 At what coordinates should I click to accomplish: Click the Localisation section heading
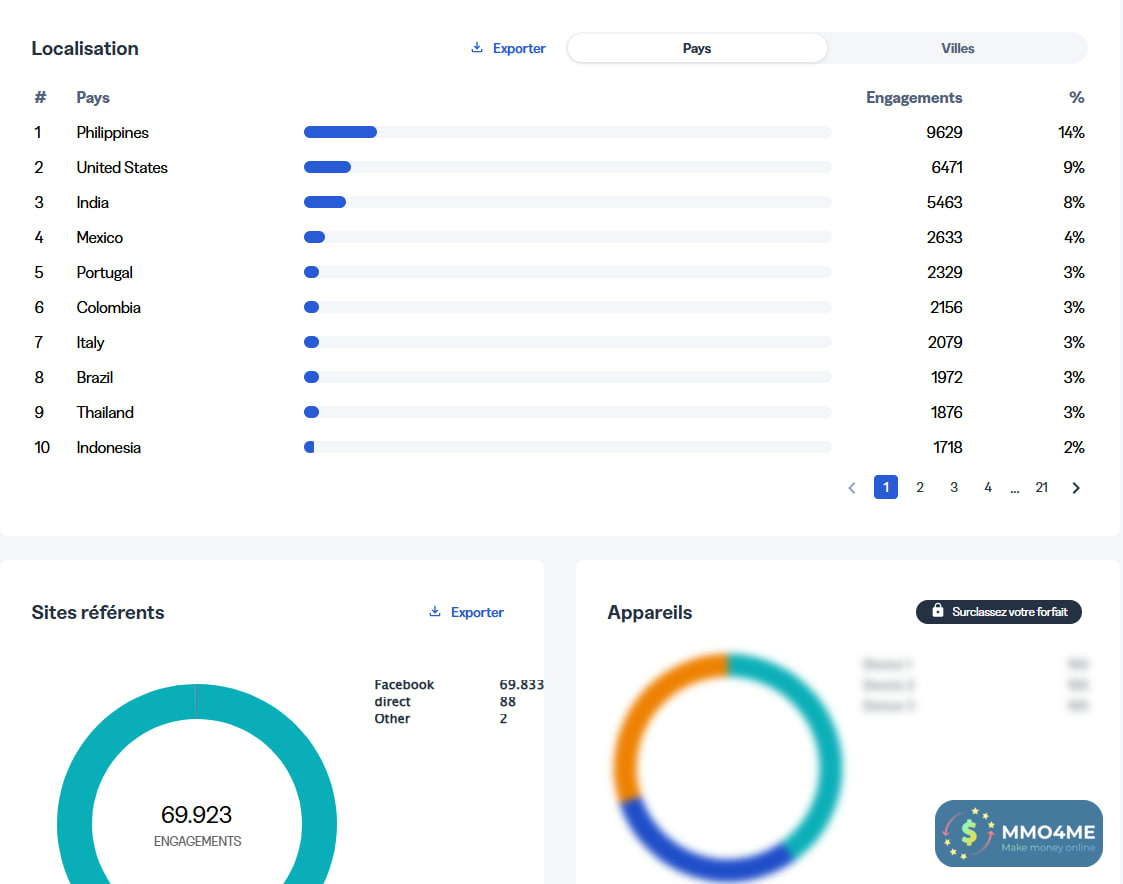85,49
